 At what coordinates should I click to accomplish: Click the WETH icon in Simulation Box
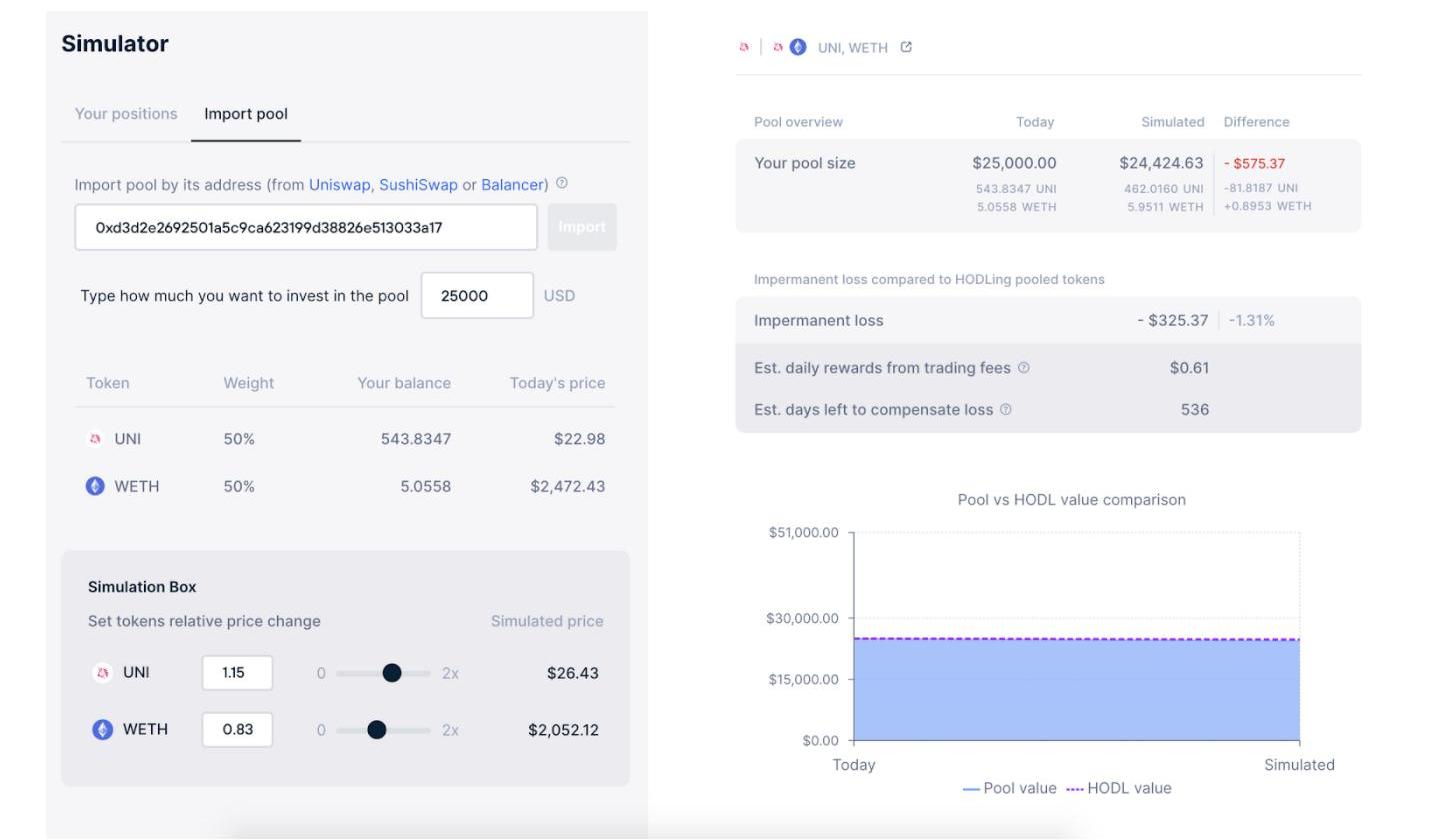click(x=102, y=730)
